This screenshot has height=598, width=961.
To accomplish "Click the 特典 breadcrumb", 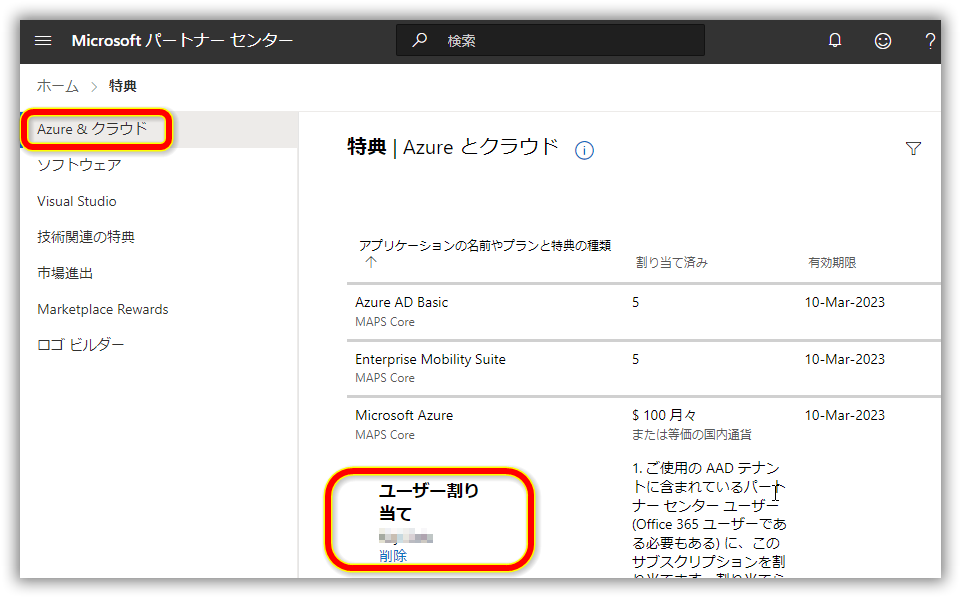I will (x=123, y=86).
